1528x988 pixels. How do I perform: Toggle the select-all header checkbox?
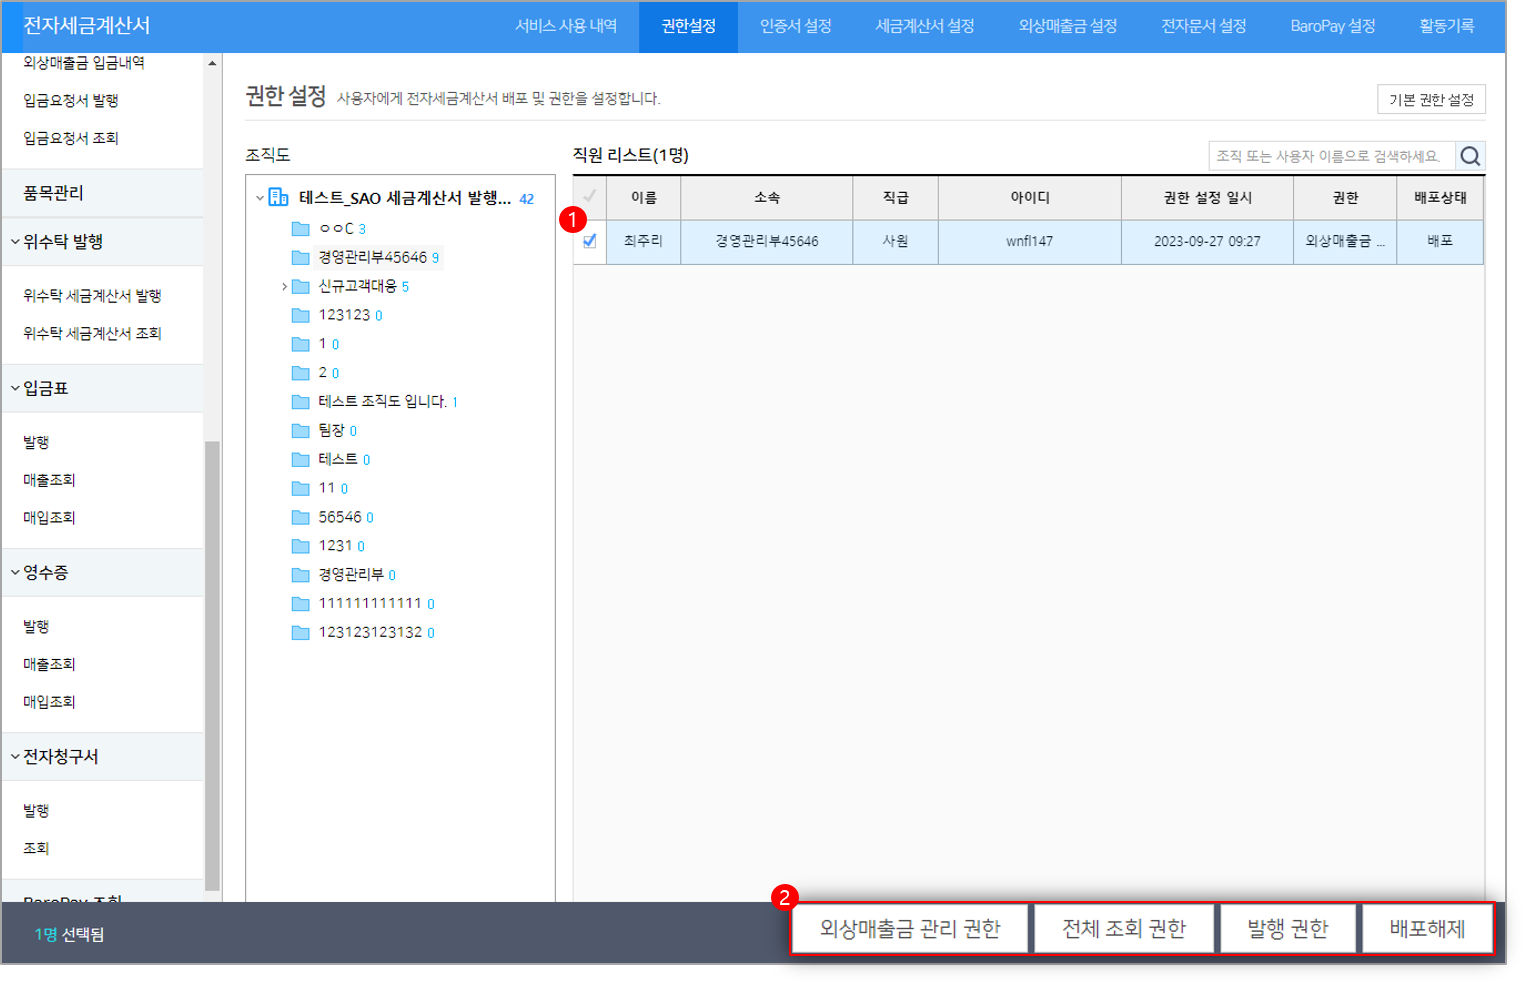[590, 196]
